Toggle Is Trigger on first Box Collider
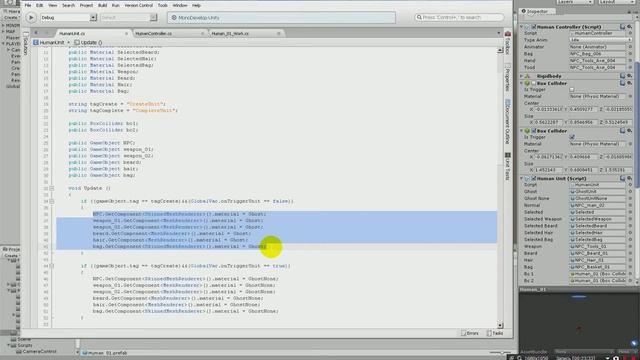The height and width of the screenshot is (360, 640). 572,90
